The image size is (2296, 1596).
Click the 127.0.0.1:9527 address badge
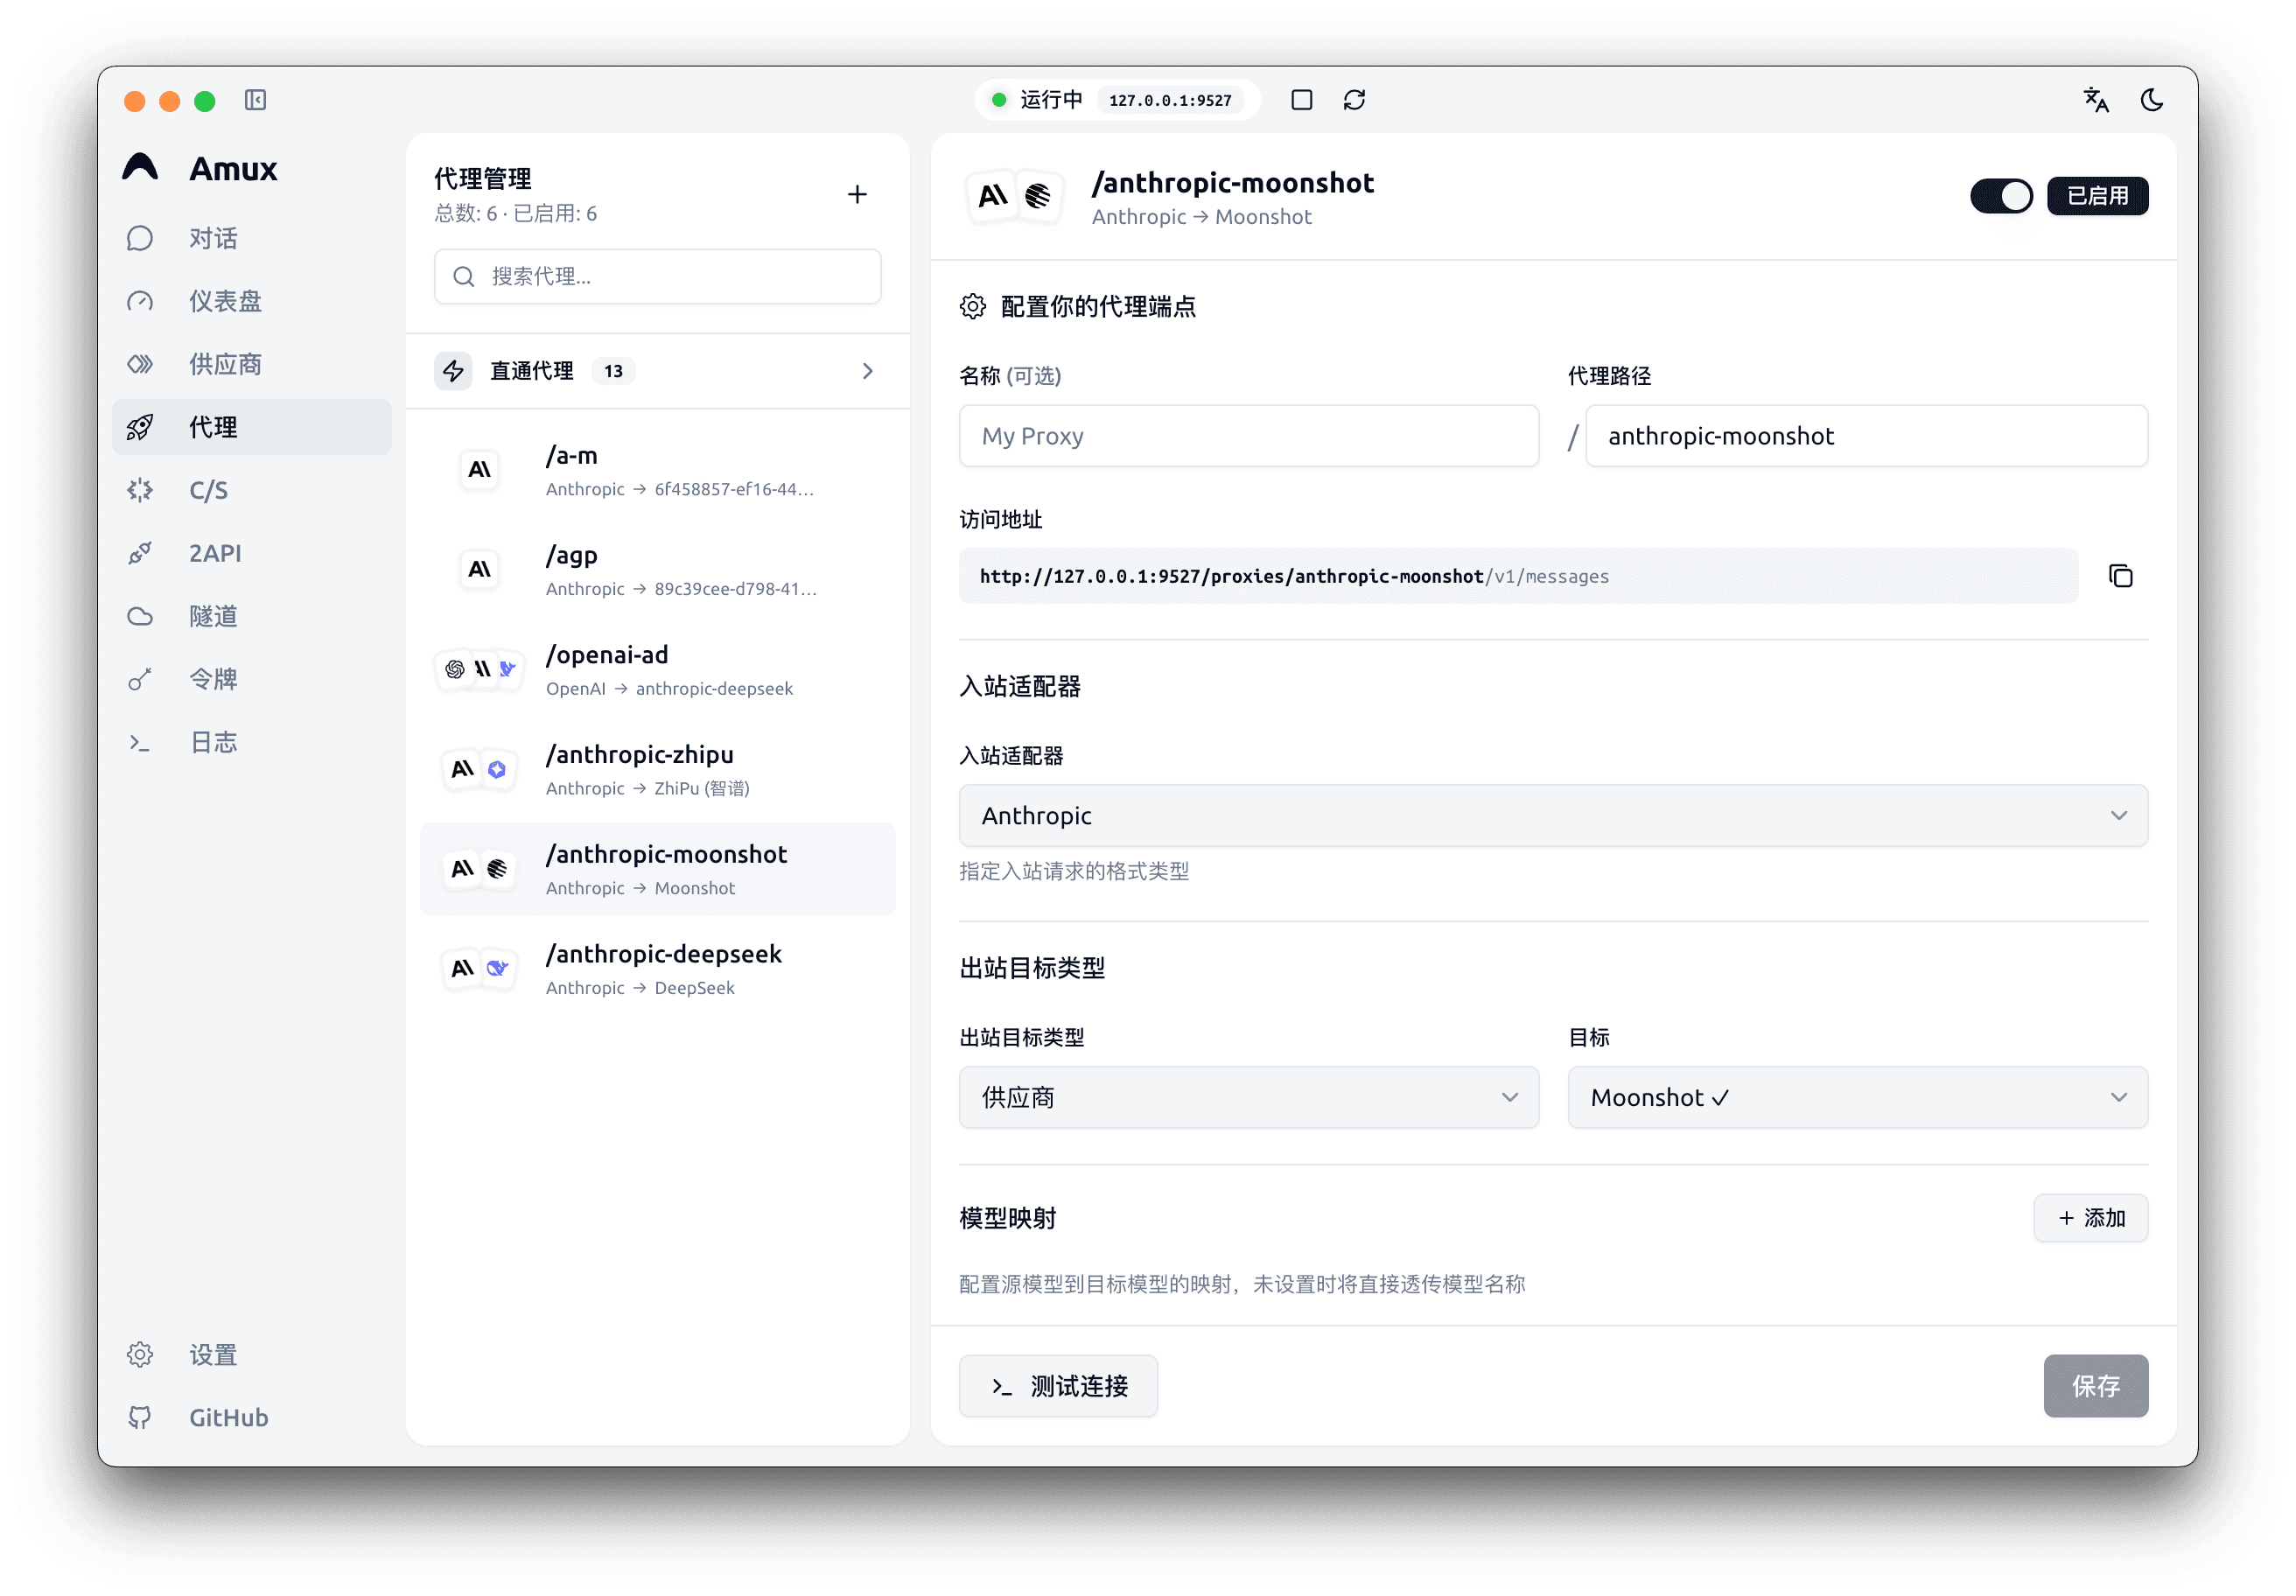click(1170, 100)
